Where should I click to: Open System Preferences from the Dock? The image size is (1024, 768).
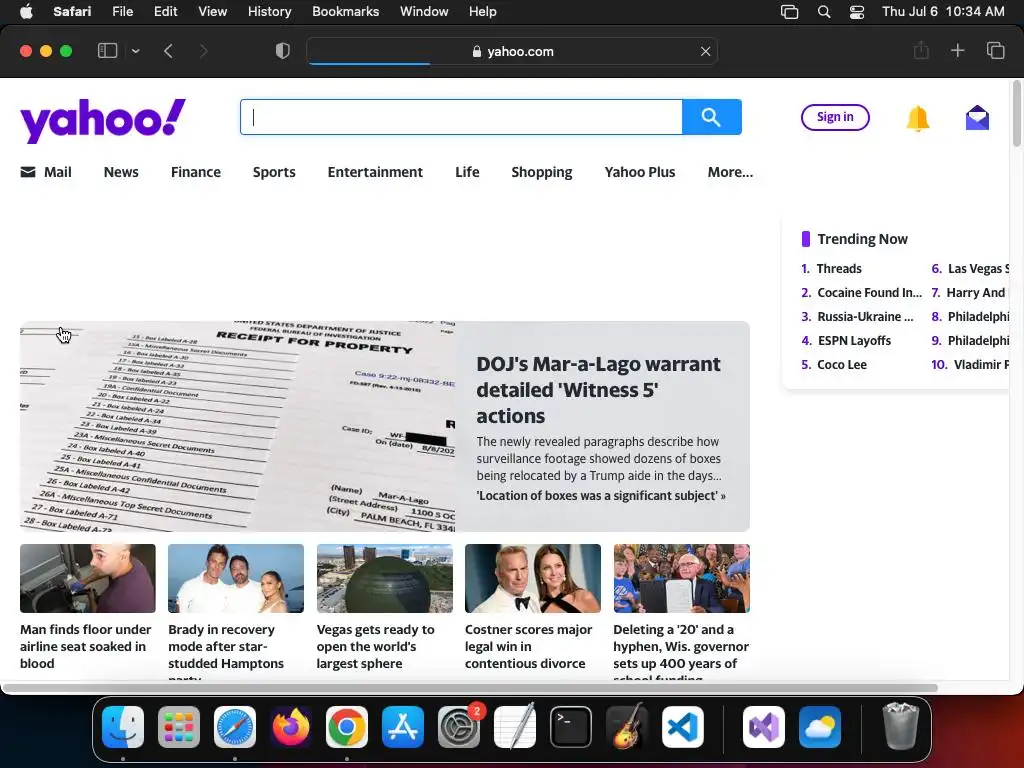[x=459, y=727]
